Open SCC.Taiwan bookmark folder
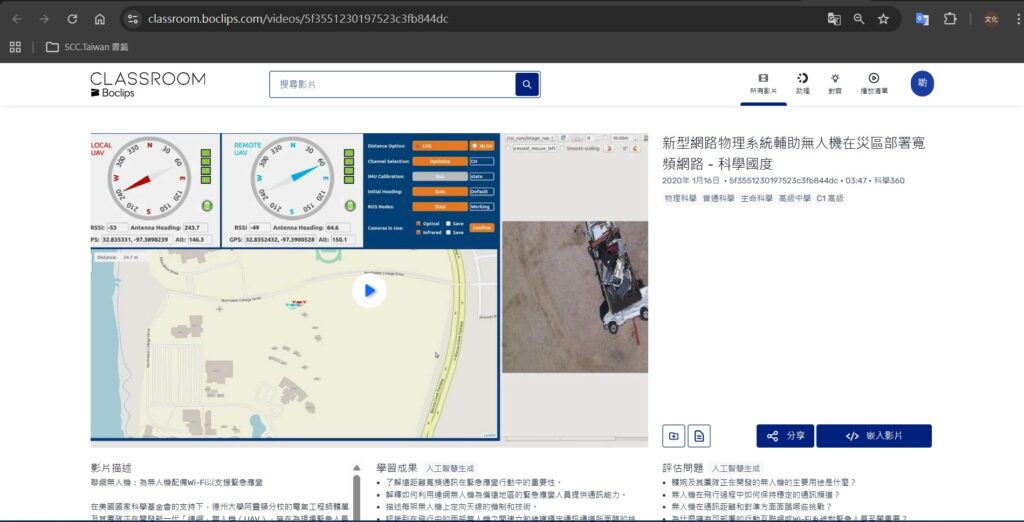 87,47
